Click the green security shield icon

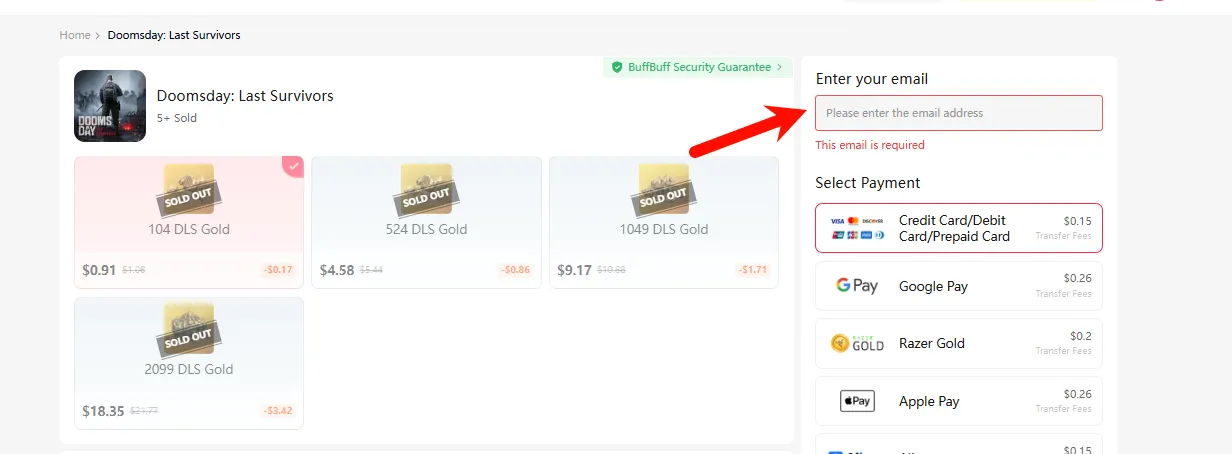click(x=617, y=67)
